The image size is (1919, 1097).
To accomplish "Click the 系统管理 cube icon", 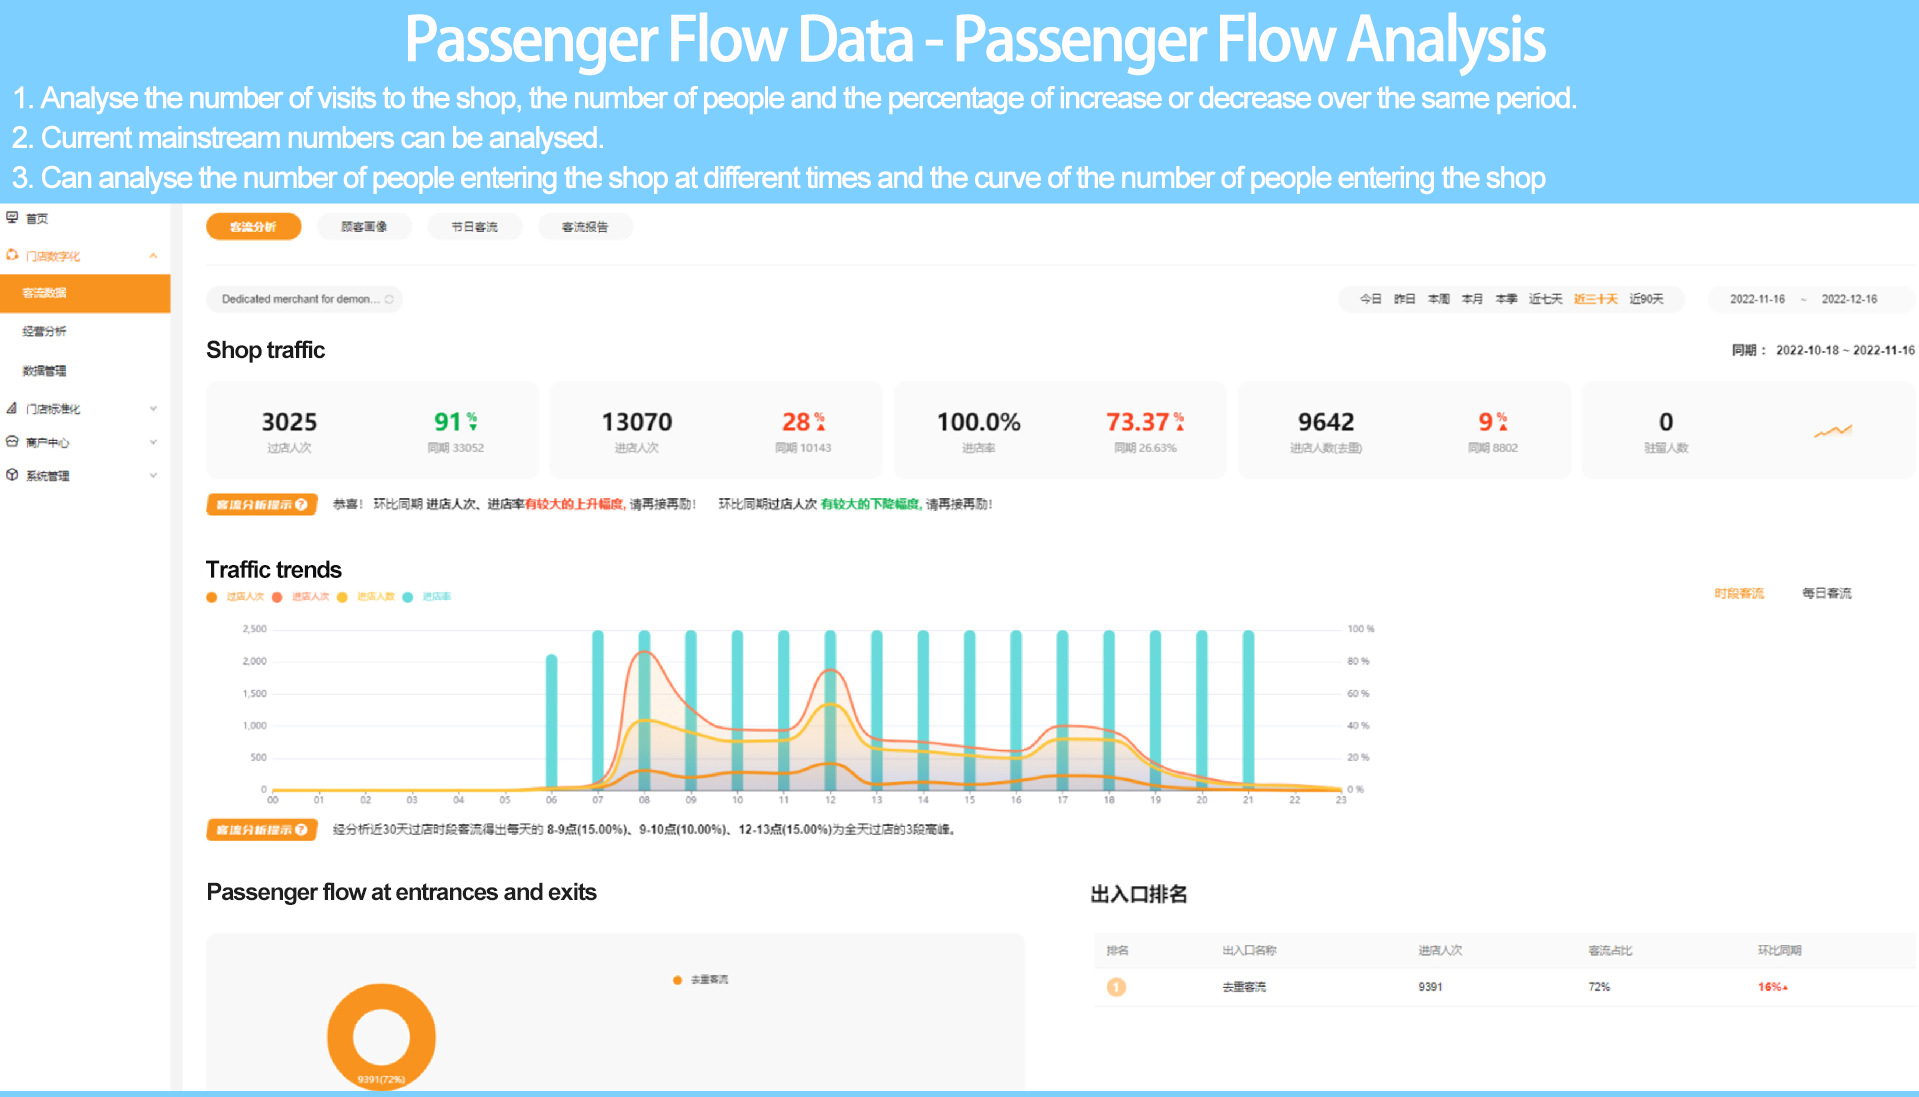I will 12,475.
